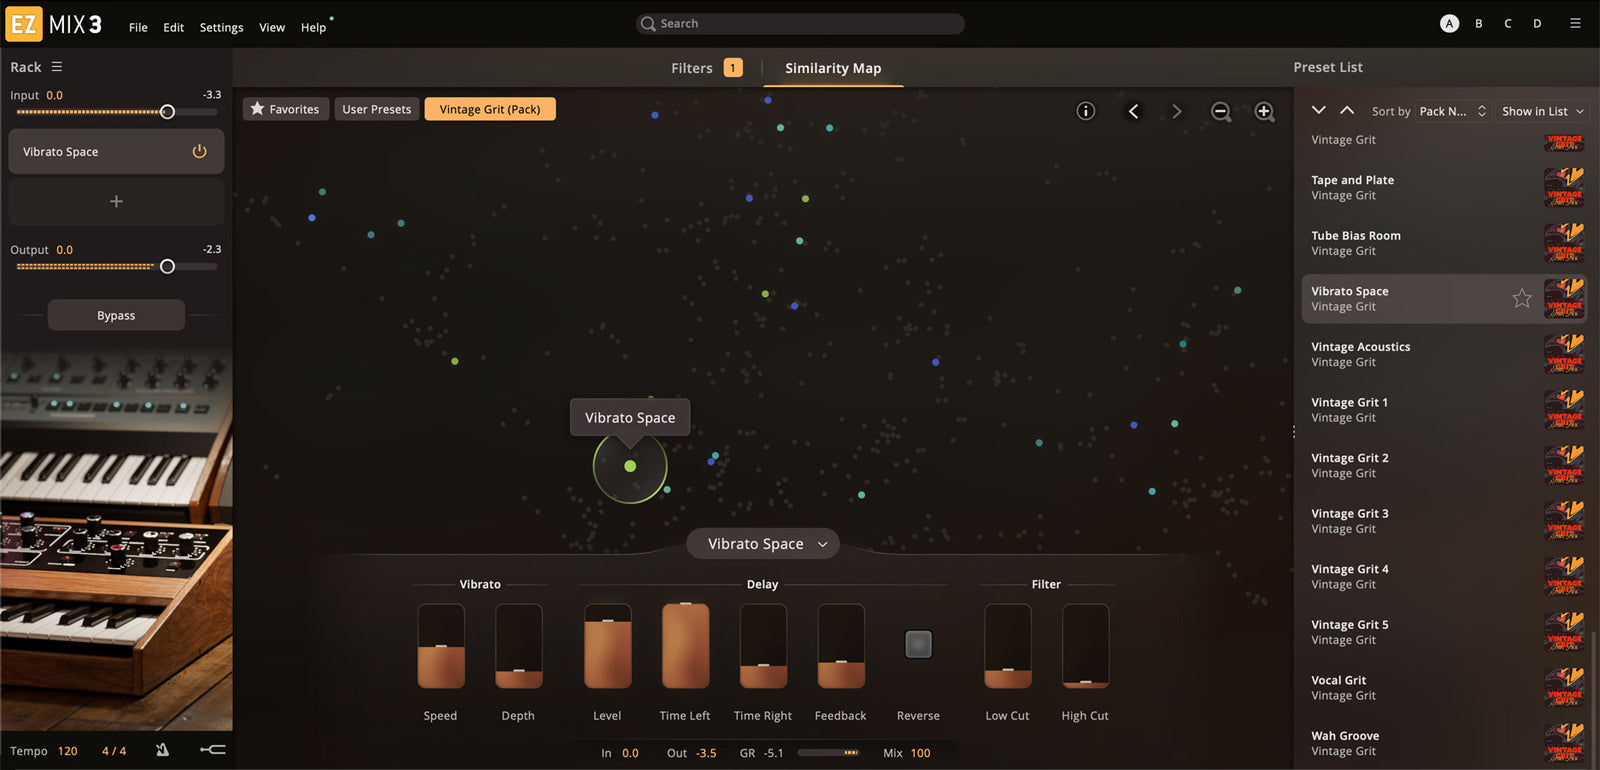Adjust the Vibrato Depth fader

click(519, 646)
